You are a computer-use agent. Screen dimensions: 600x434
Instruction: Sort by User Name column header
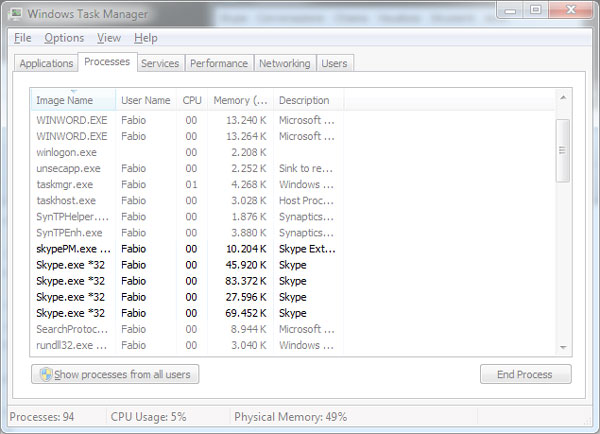click(146, 100)
